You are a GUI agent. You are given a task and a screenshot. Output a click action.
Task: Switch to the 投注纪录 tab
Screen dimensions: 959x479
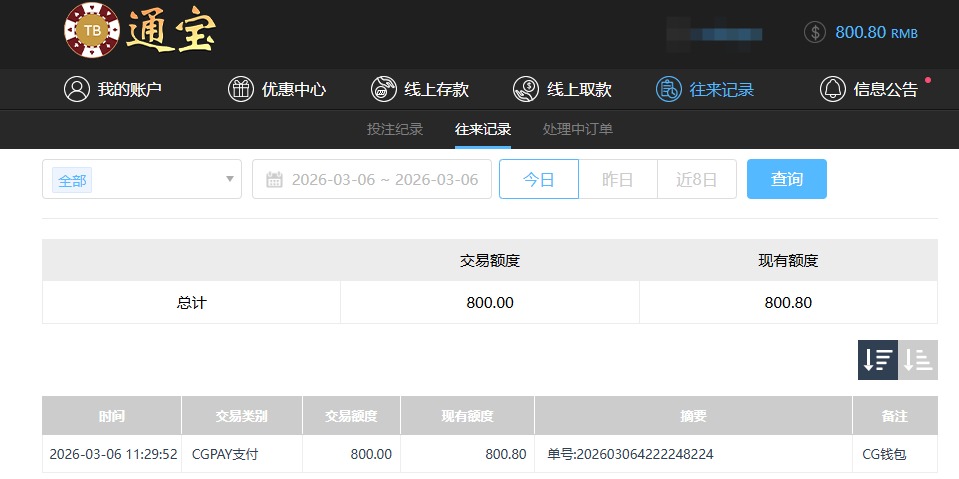pos(395,129)
